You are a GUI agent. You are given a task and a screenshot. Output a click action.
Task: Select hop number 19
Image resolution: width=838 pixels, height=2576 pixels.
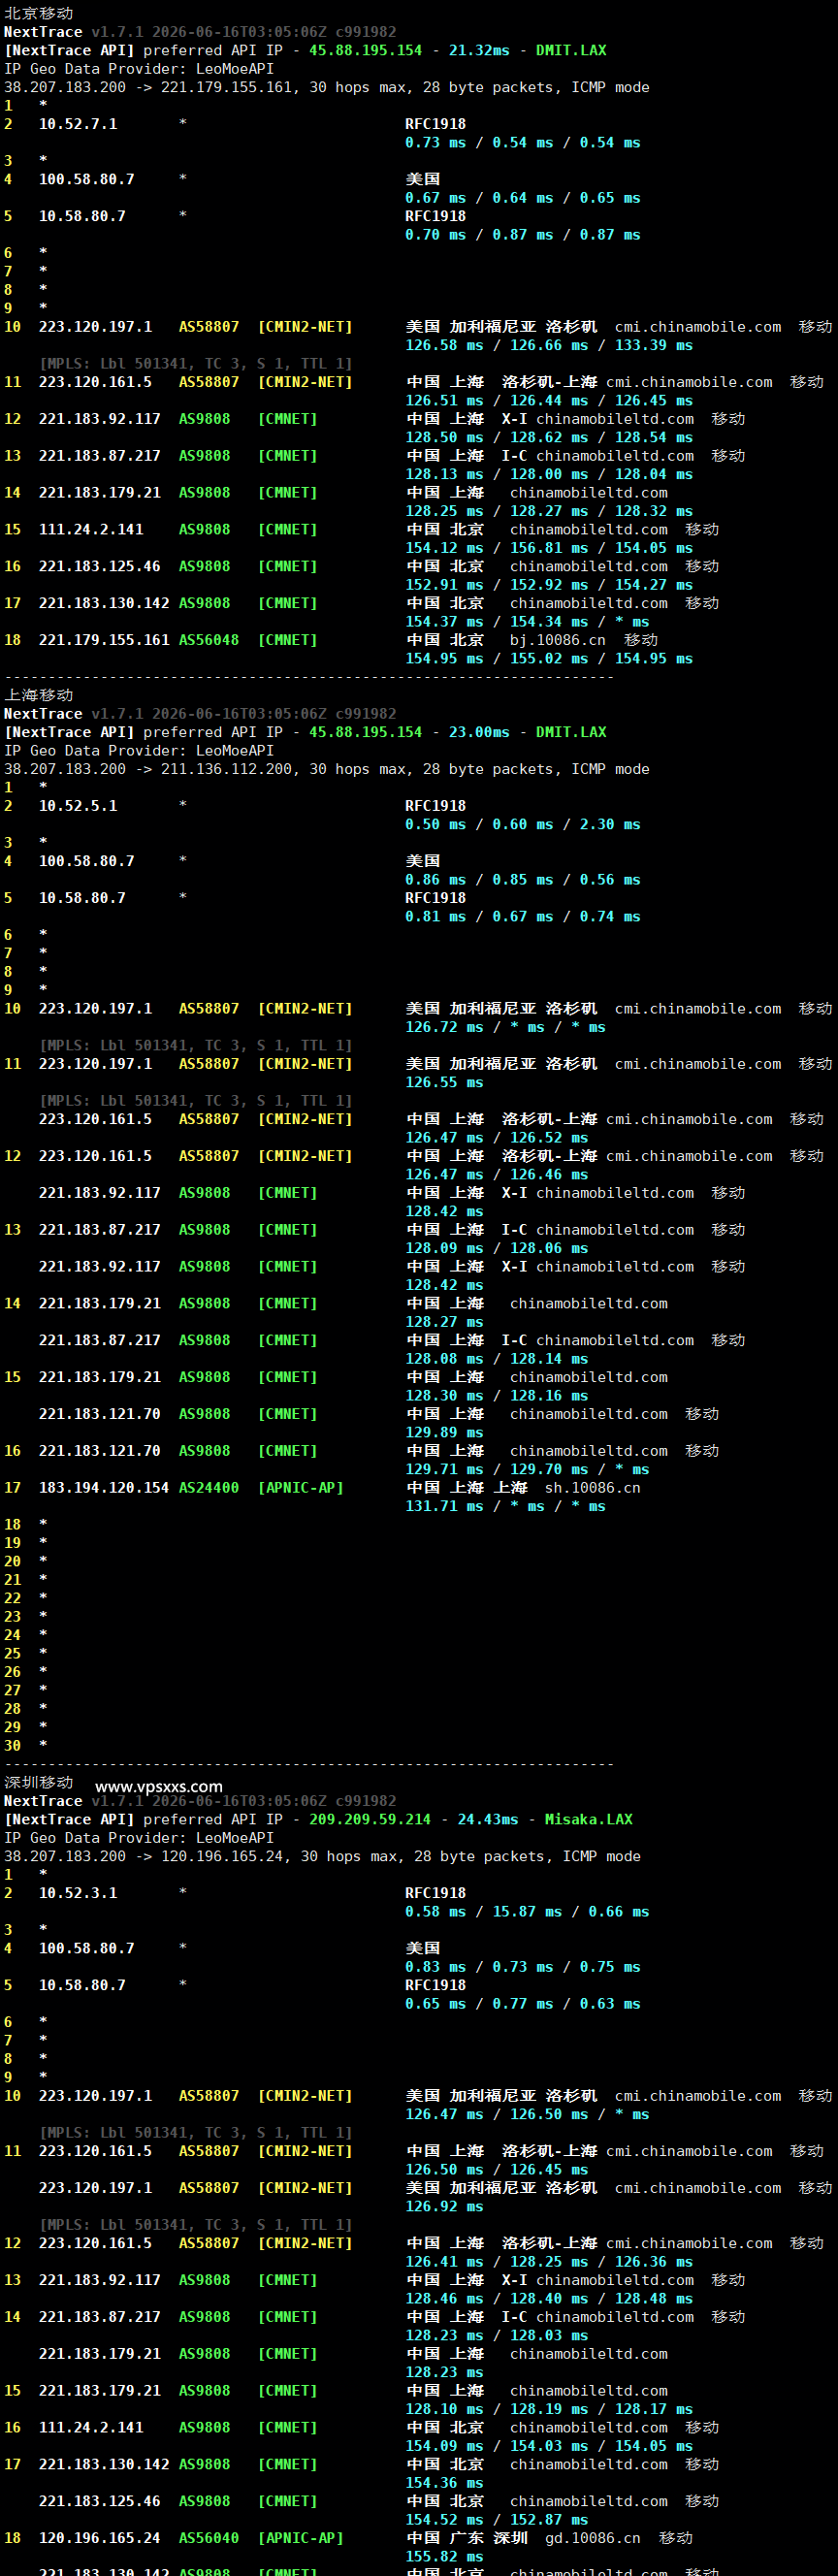(x=12, y=1543)
